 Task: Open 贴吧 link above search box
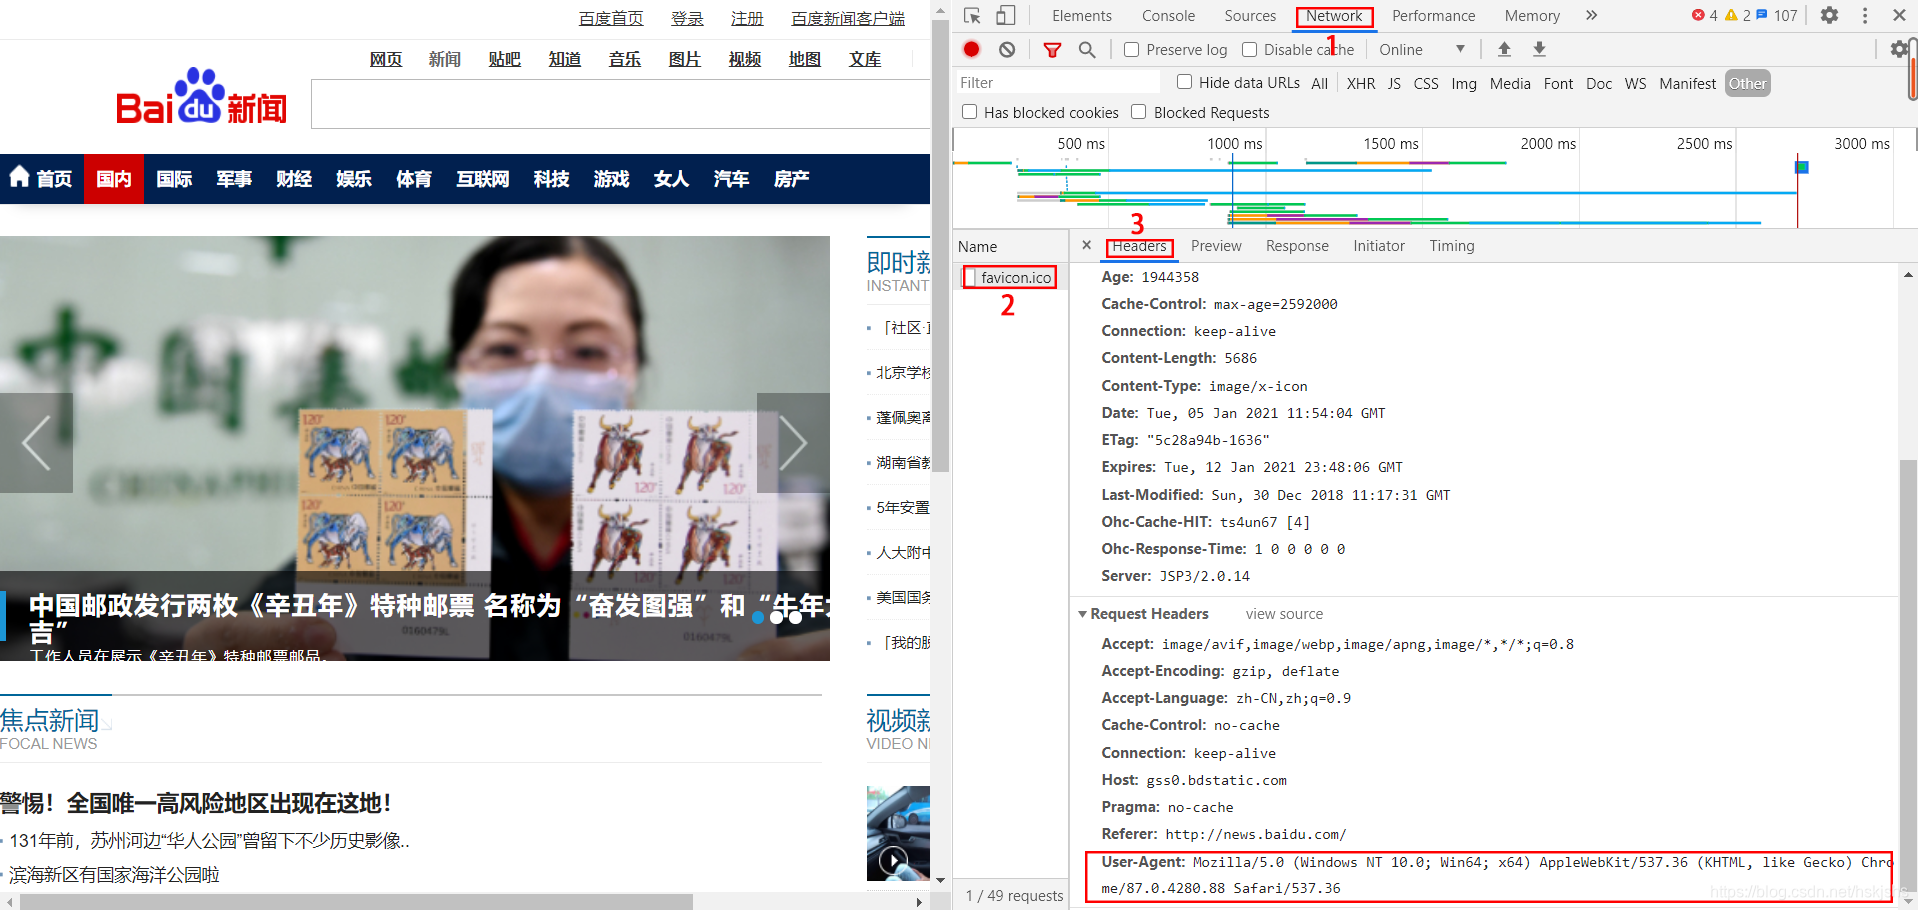point(505,59)
